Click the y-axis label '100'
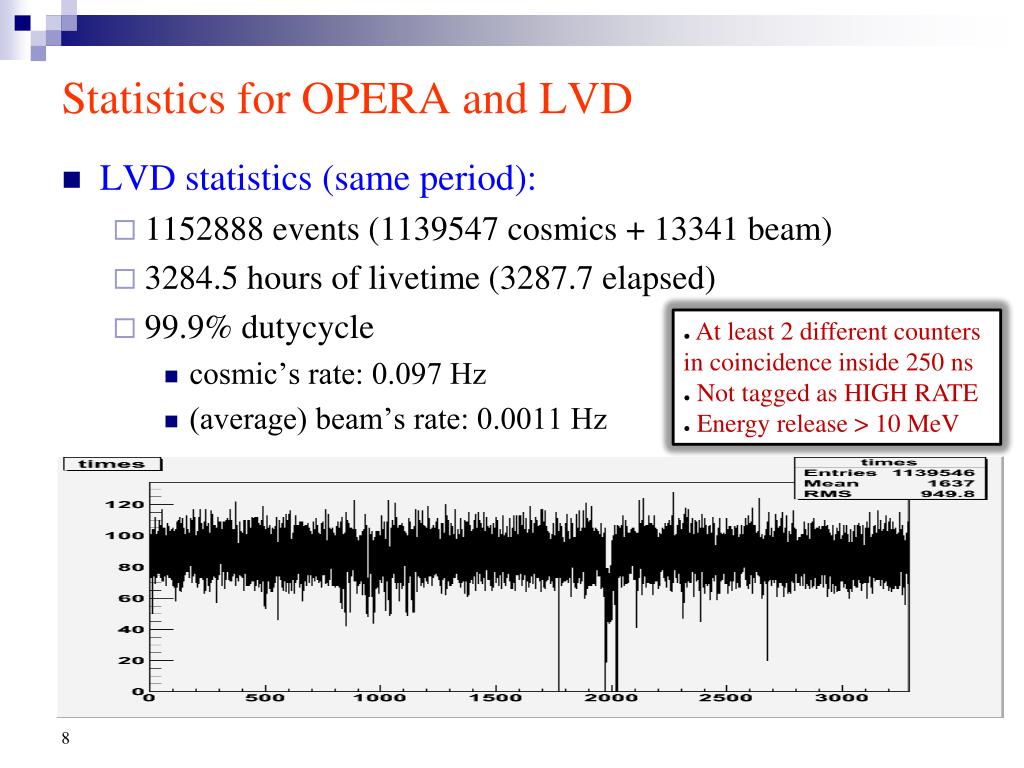This screenshot has height=768, width=1024. click(124, 536)
